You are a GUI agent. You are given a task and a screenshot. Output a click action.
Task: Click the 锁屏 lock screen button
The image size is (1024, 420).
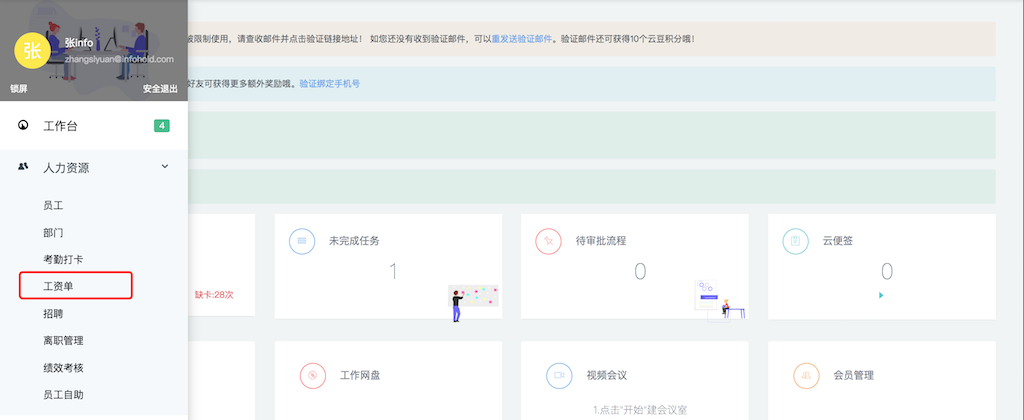coord(18,89)
